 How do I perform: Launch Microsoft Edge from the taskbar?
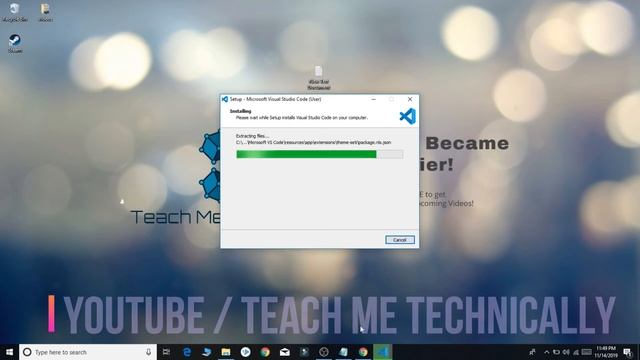tap(187, 352)
